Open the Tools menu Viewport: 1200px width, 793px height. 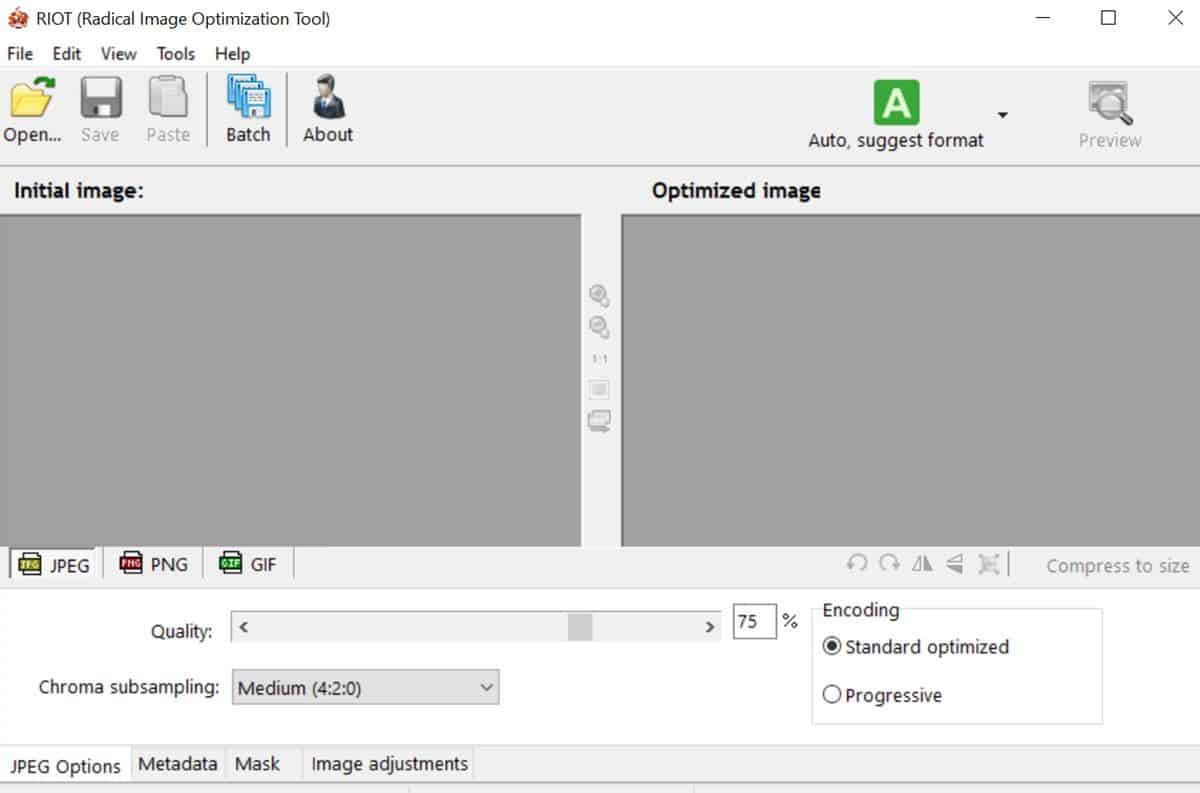tap(176, 54)
